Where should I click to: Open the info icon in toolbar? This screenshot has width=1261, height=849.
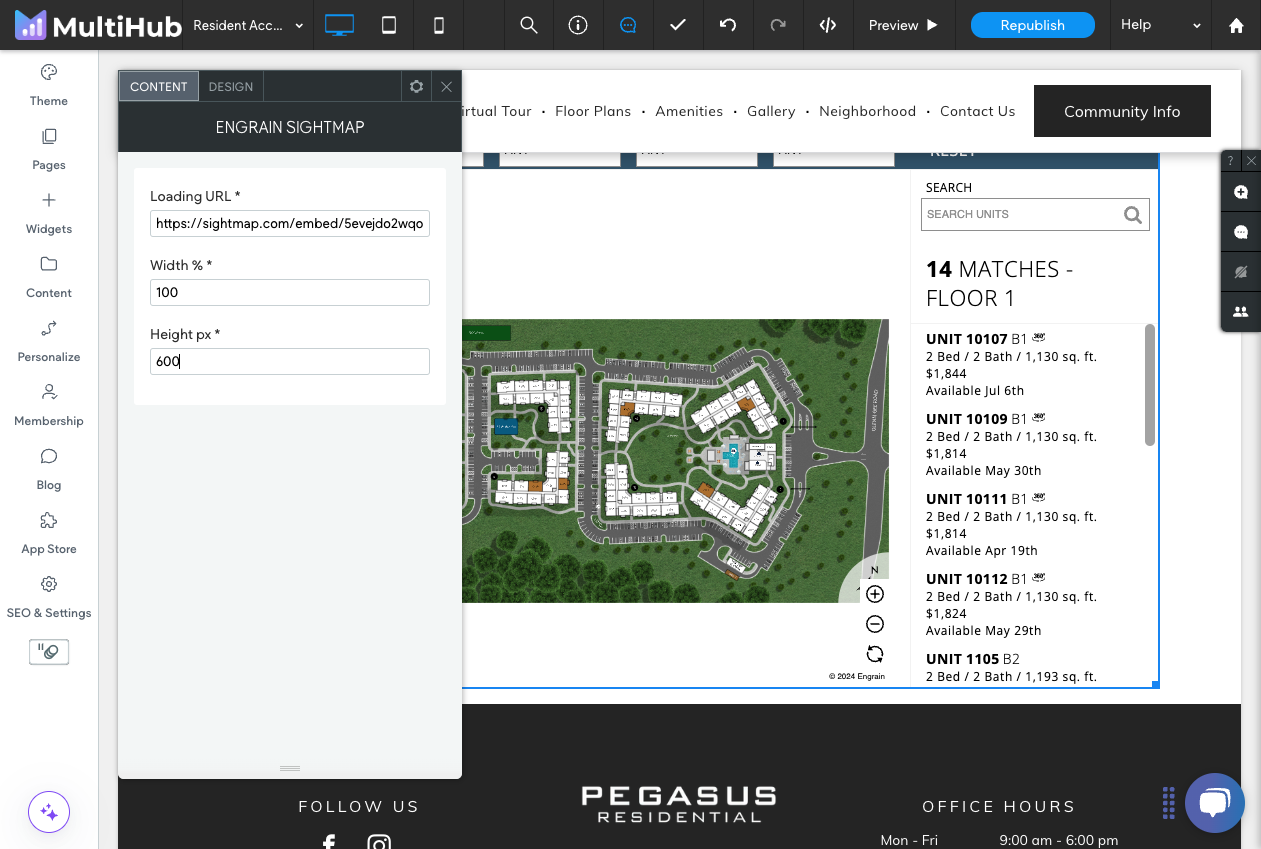(578, 25)
